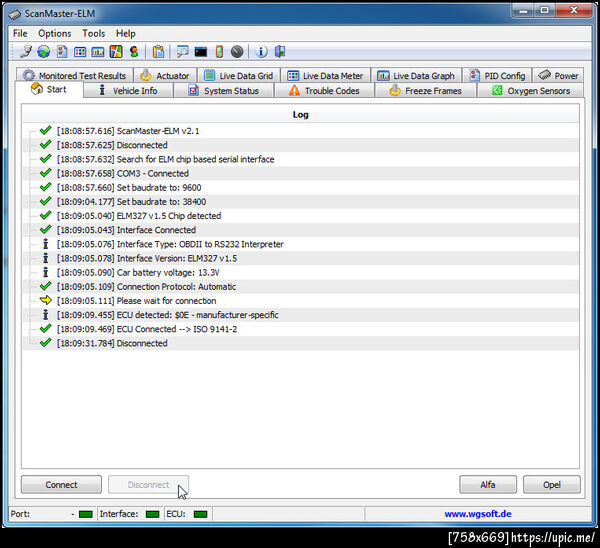The width and height of the screenshot is (600, 548).
Task: Select the 'Interface Connected' log entry
Action: click(300, 230)
